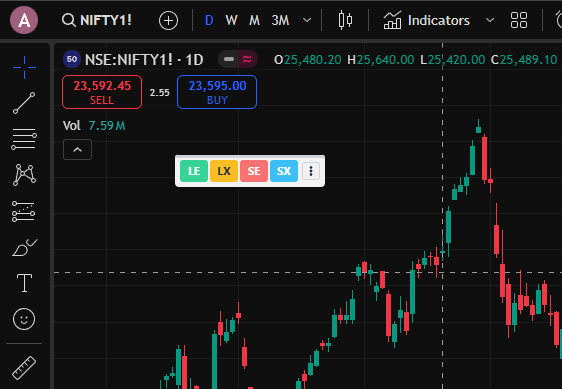Select the forecasting and measurement projection tool
Screen dimensions: 562x389
click(x=24, y=211)
